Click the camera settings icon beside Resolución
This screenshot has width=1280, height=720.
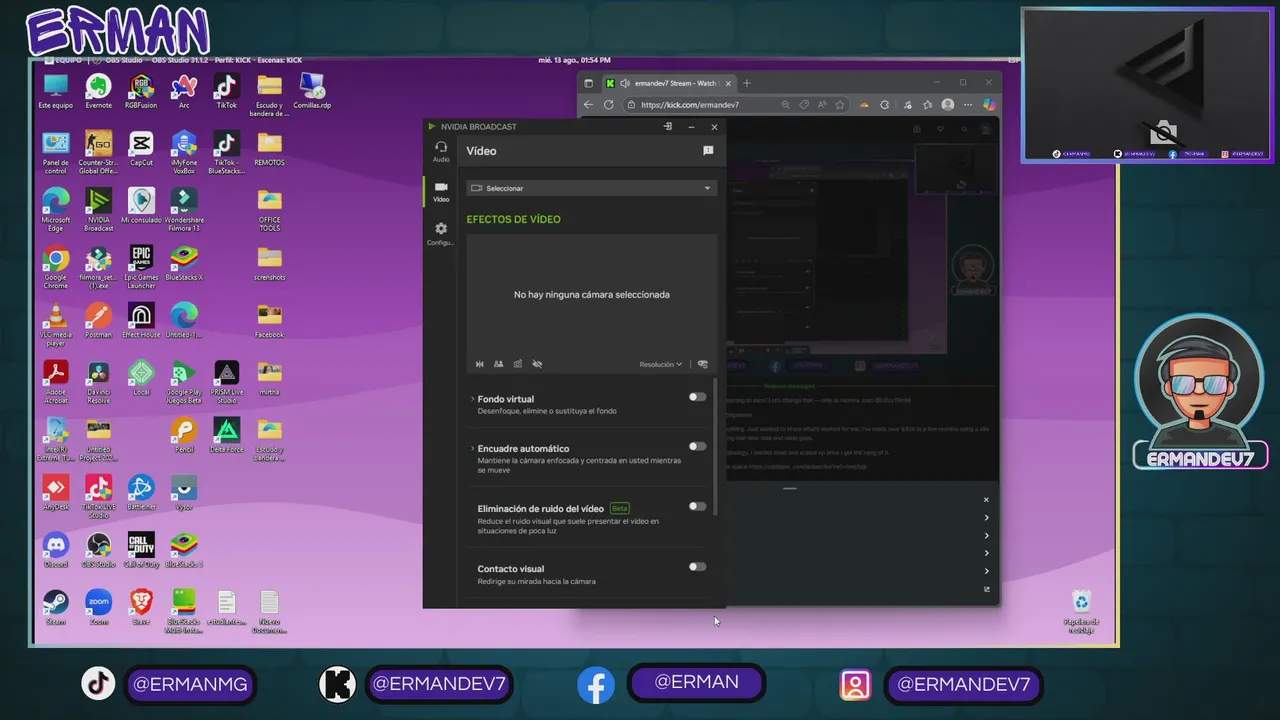click(703, 364)
